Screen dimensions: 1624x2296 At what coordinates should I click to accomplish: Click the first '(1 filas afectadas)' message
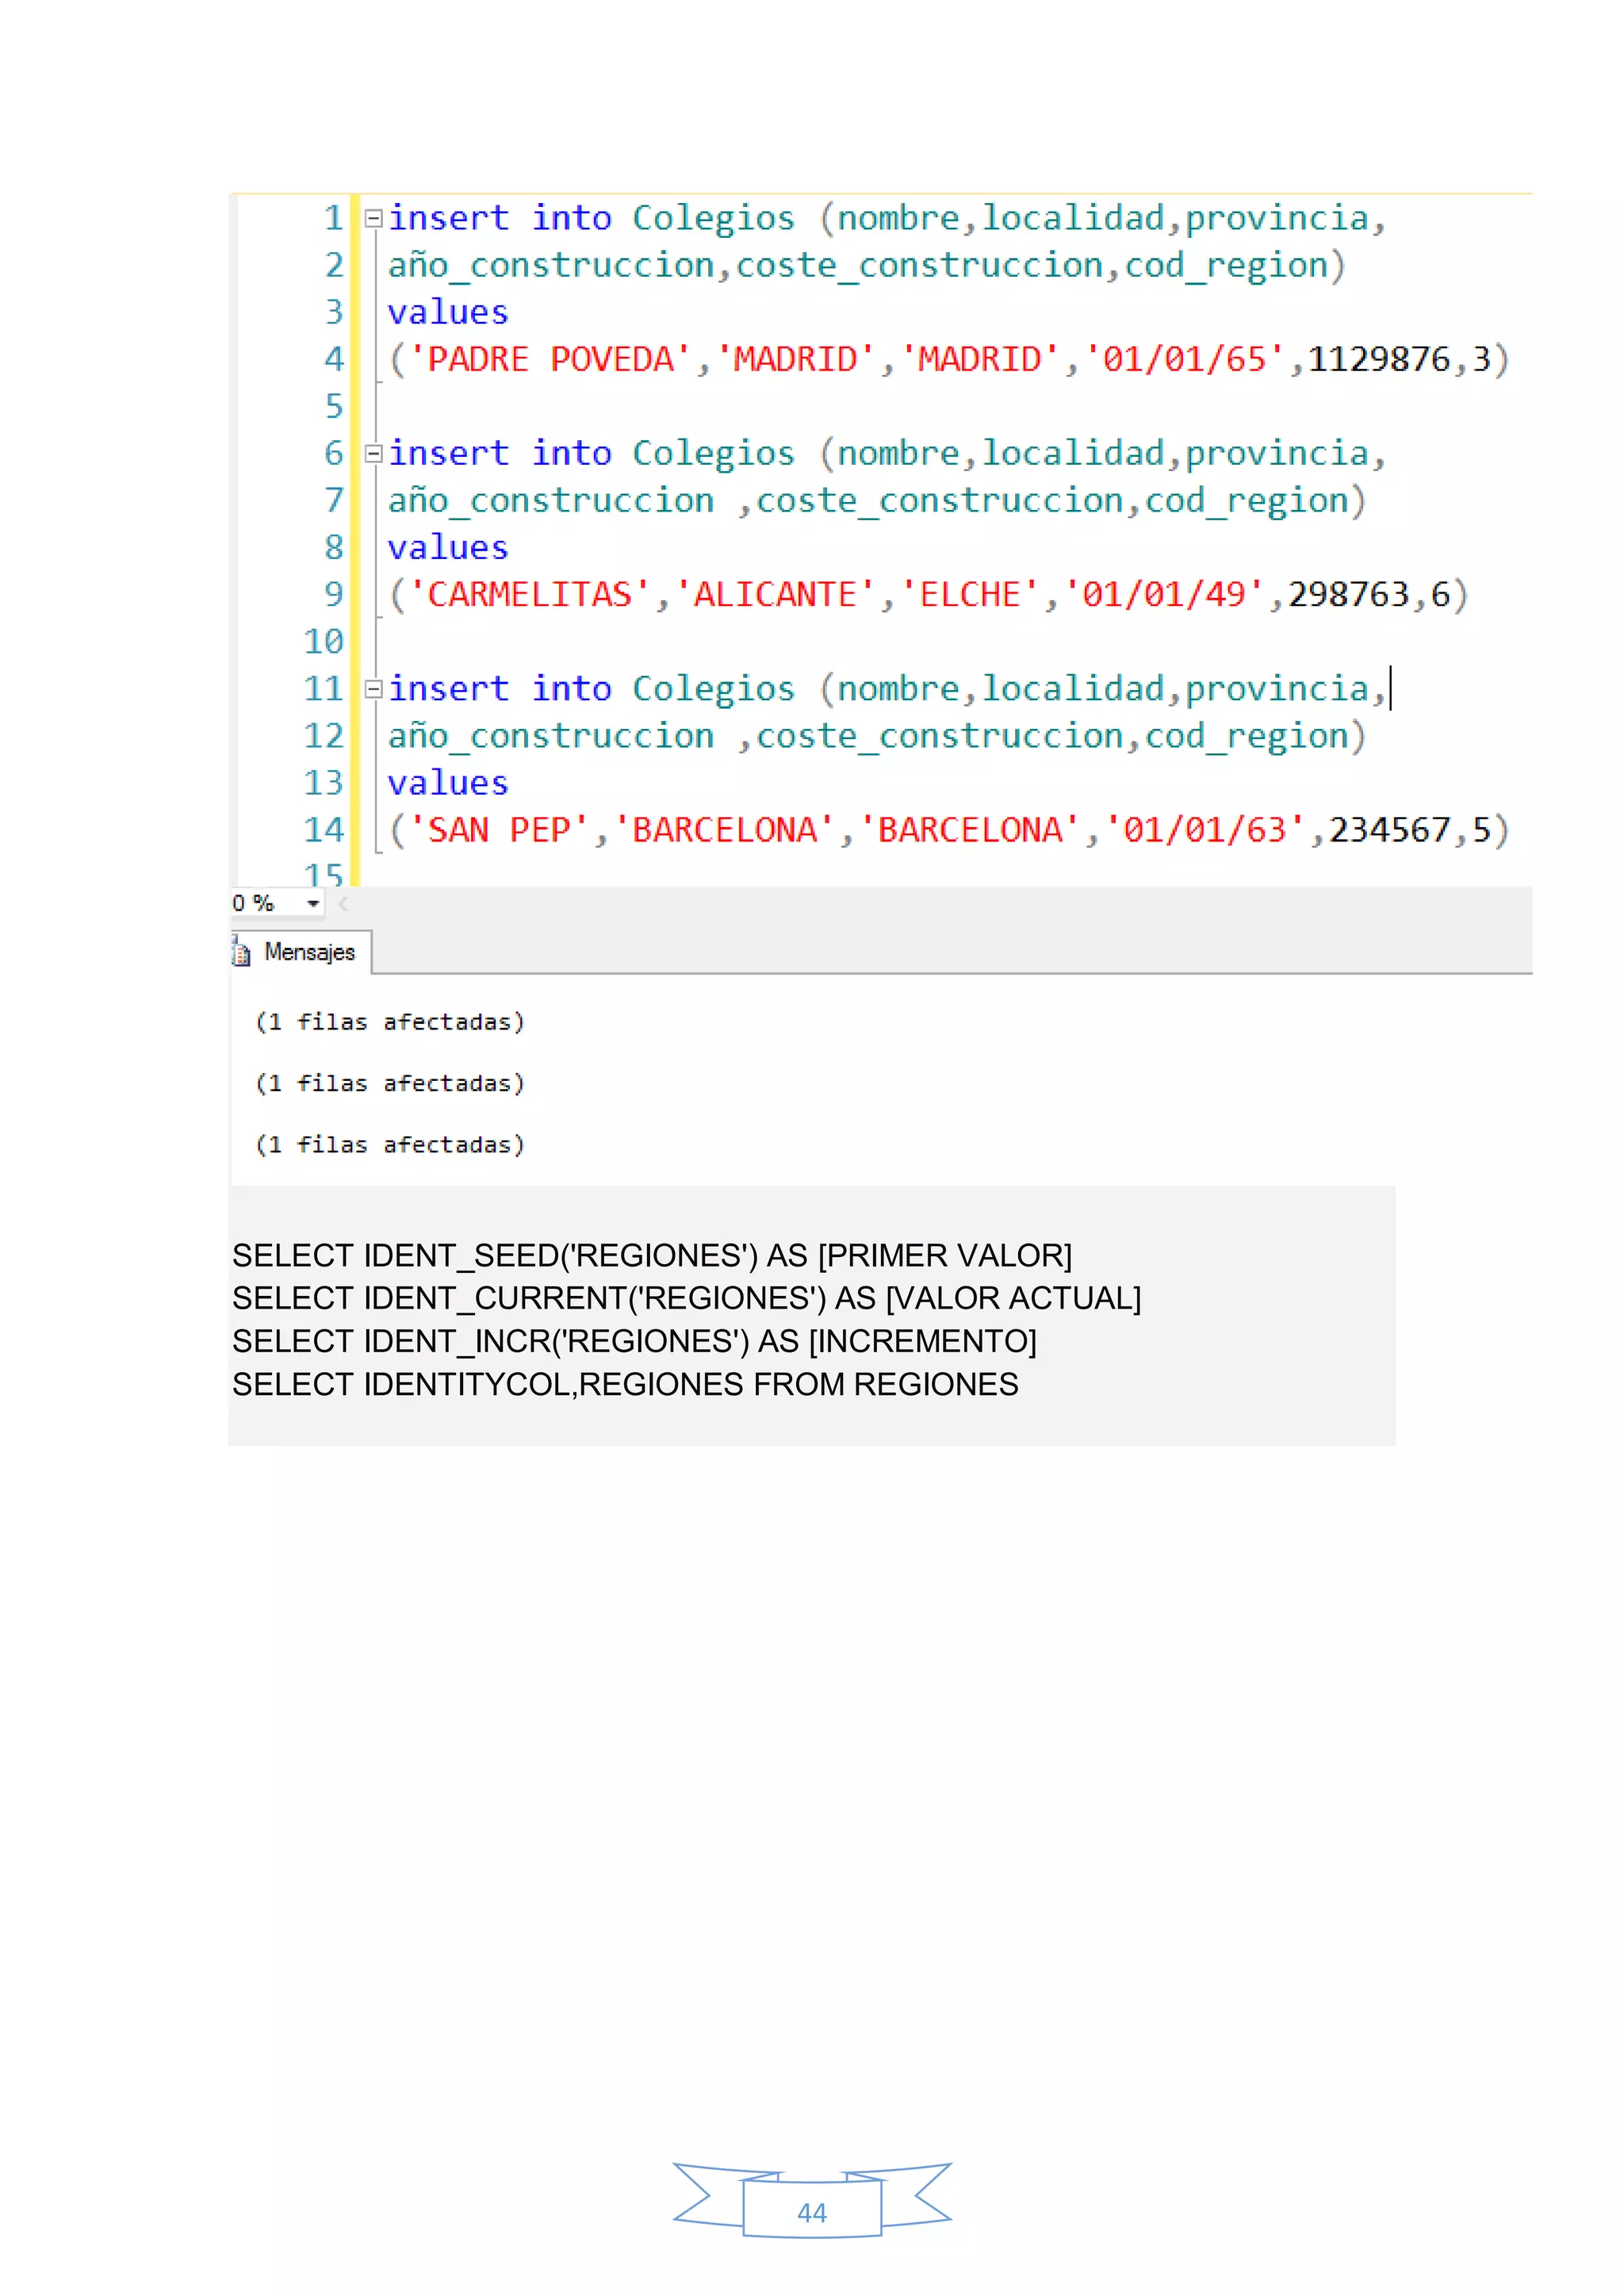click(390, 1022)
